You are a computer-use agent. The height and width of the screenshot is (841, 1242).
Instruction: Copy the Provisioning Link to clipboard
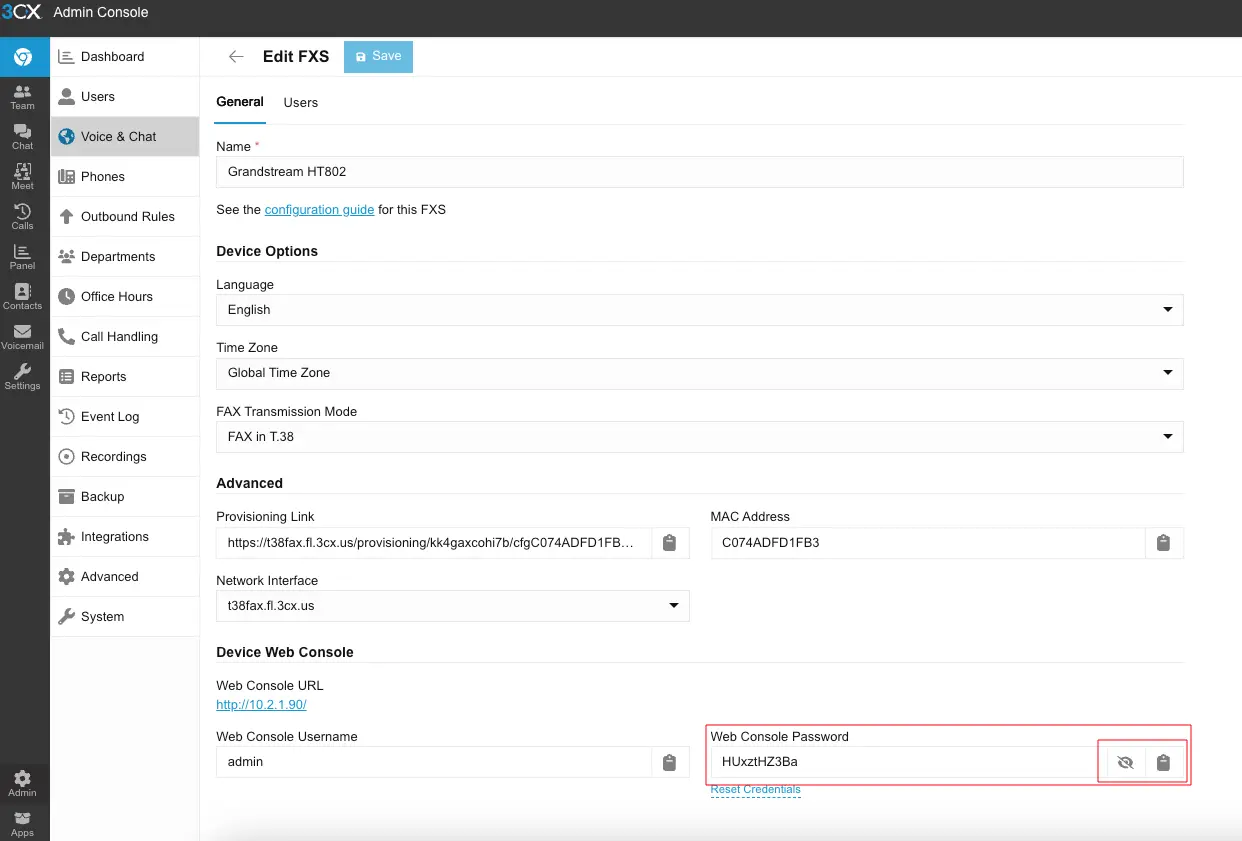pos(670,543)
